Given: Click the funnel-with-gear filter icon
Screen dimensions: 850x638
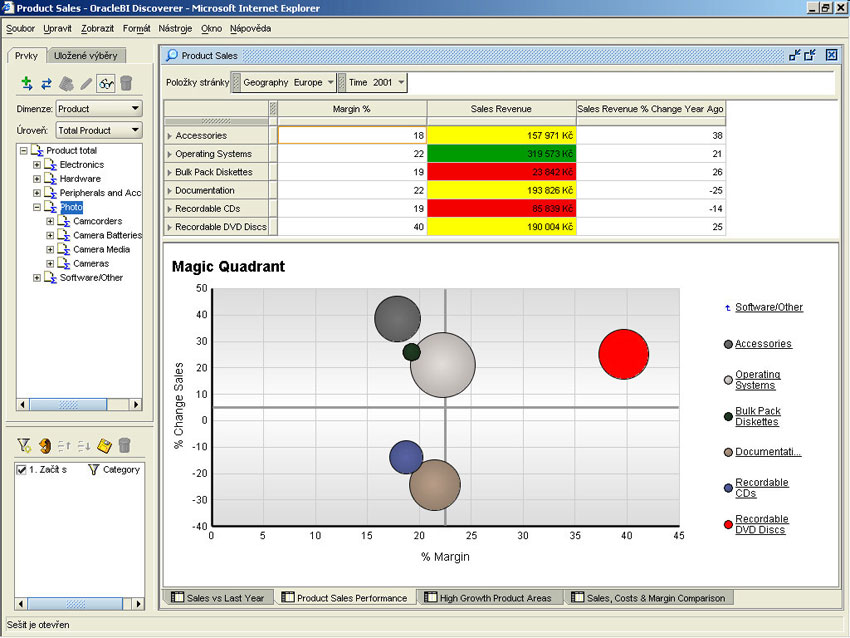Looking at the screenshot, I should click(x=24, y=446).
